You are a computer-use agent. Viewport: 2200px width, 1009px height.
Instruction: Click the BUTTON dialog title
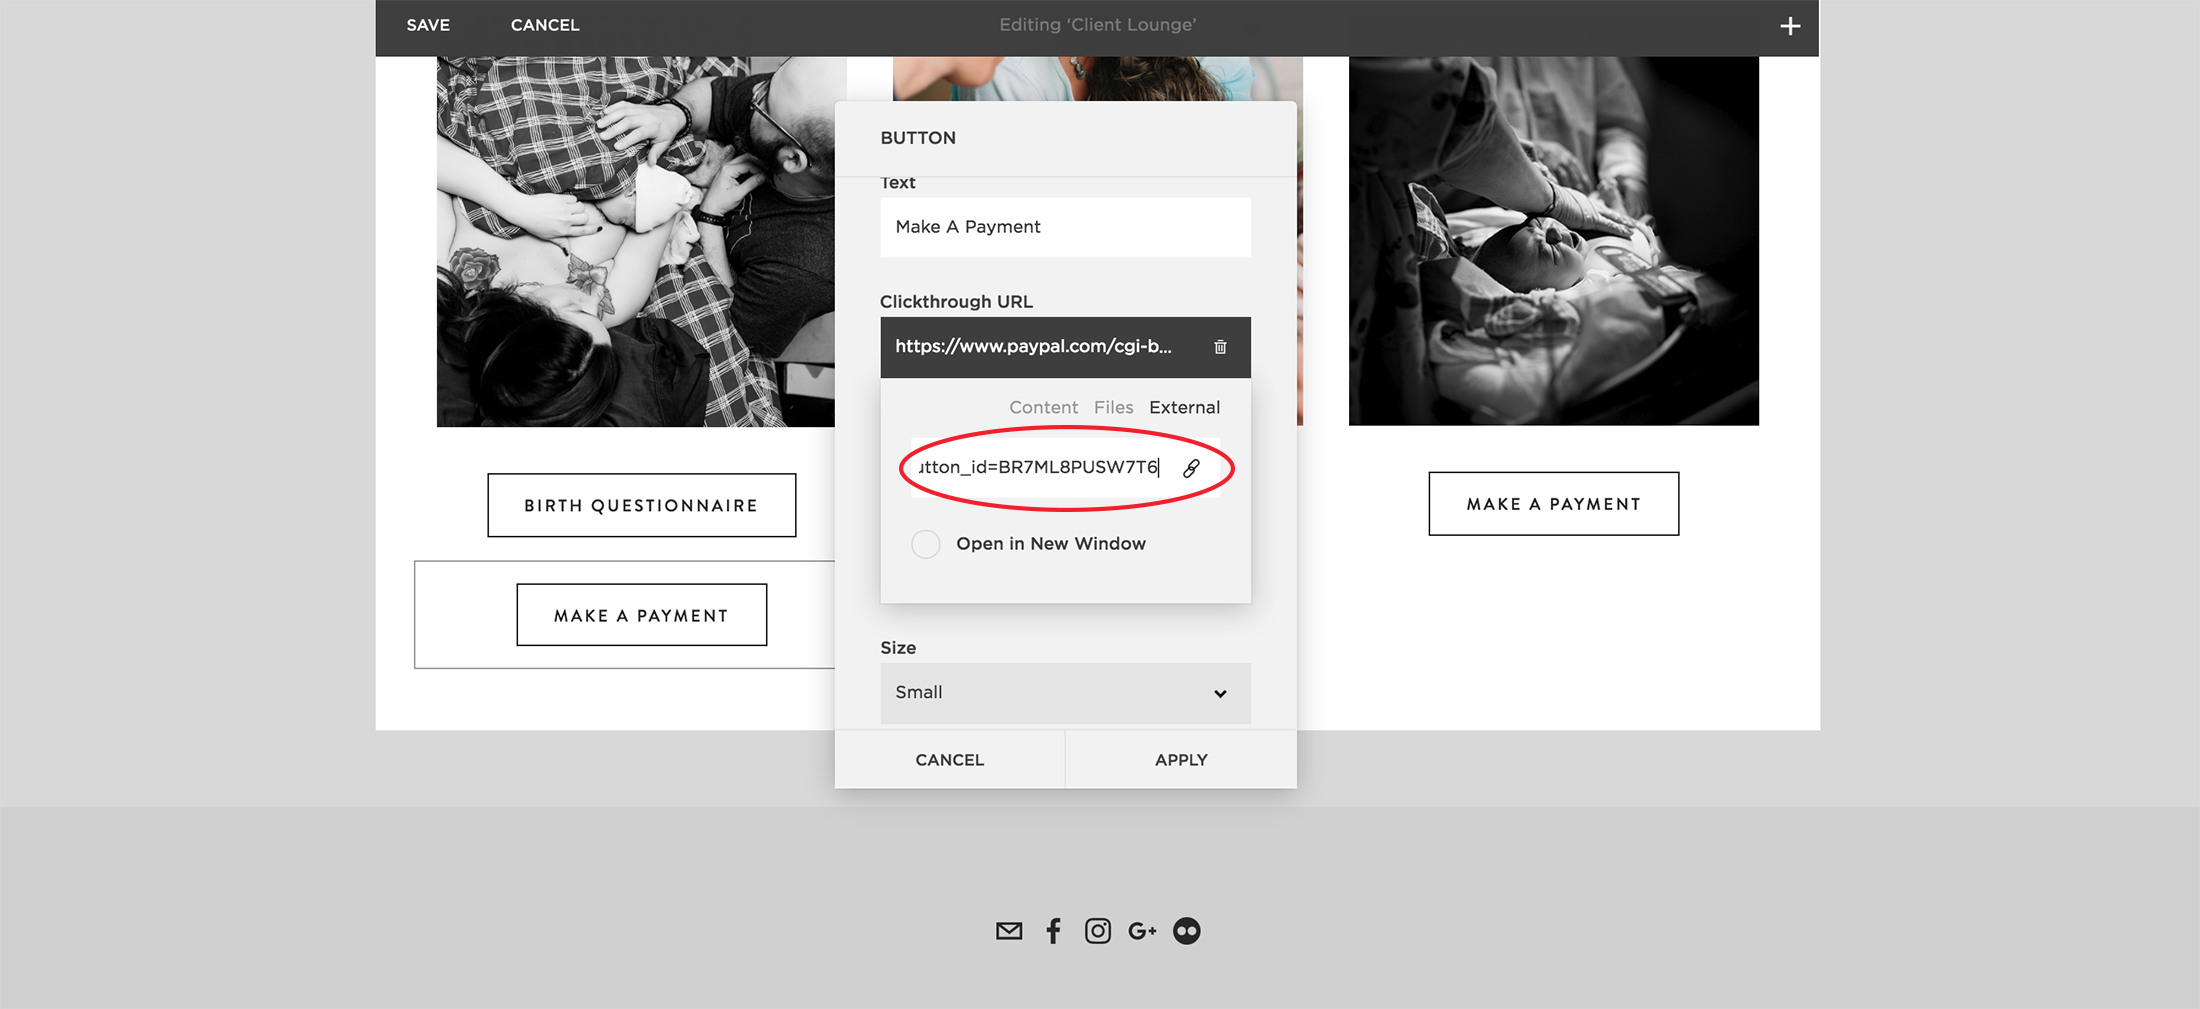[918, 138]
